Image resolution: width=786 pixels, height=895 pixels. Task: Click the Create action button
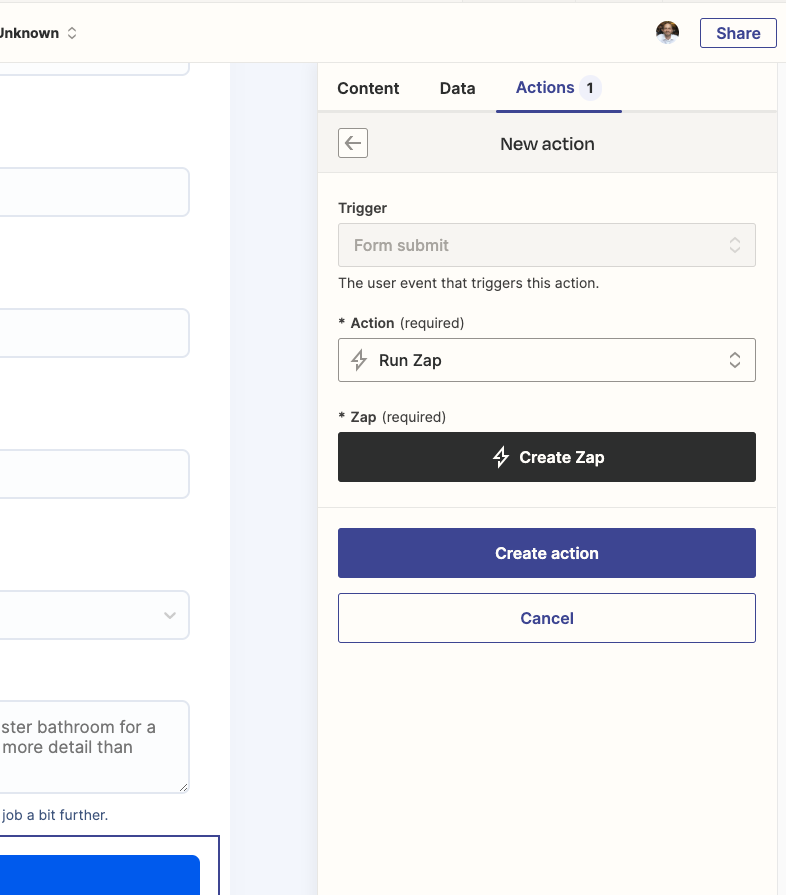547,553
